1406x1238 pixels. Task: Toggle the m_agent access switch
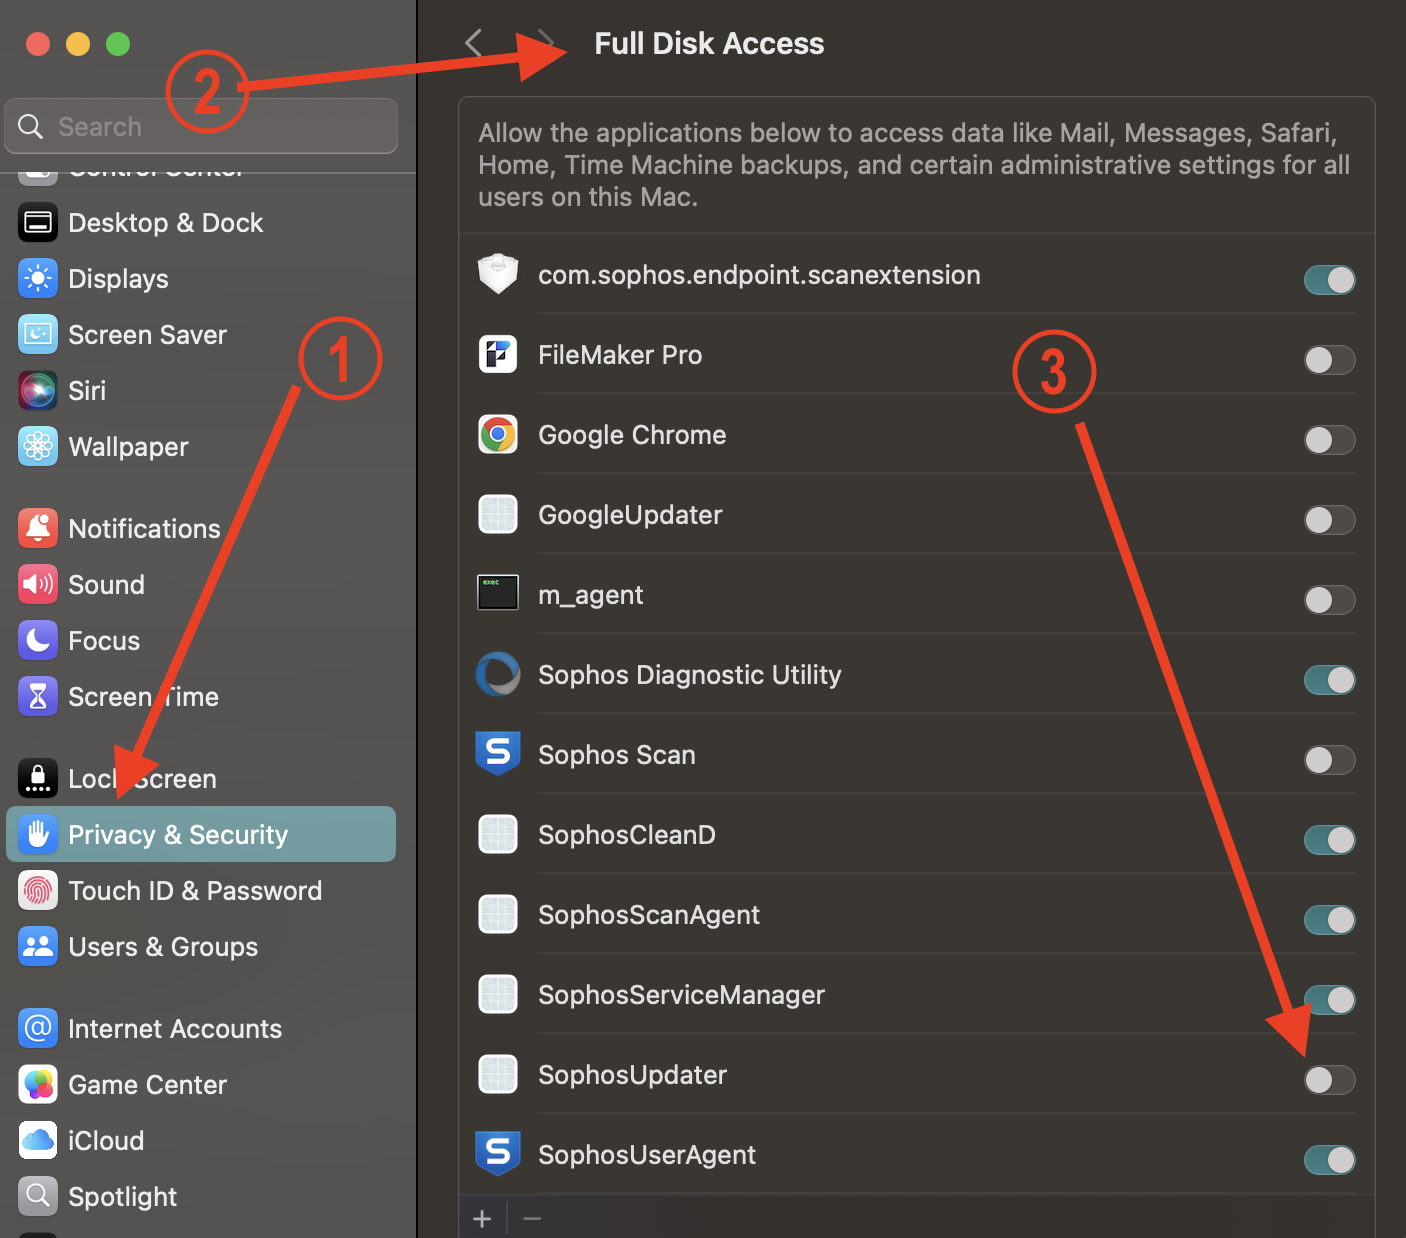[x=1330, y=600]
